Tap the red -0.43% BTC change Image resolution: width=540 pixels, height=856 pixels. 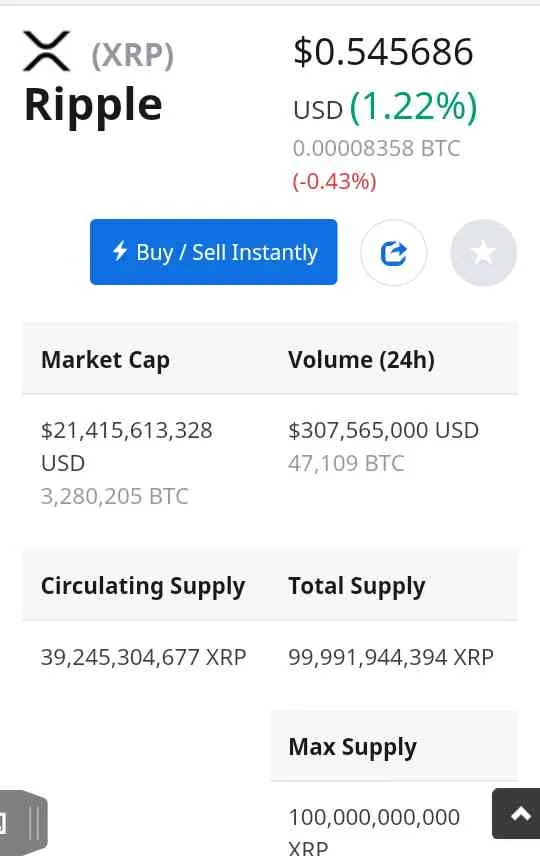pos(335,181)
